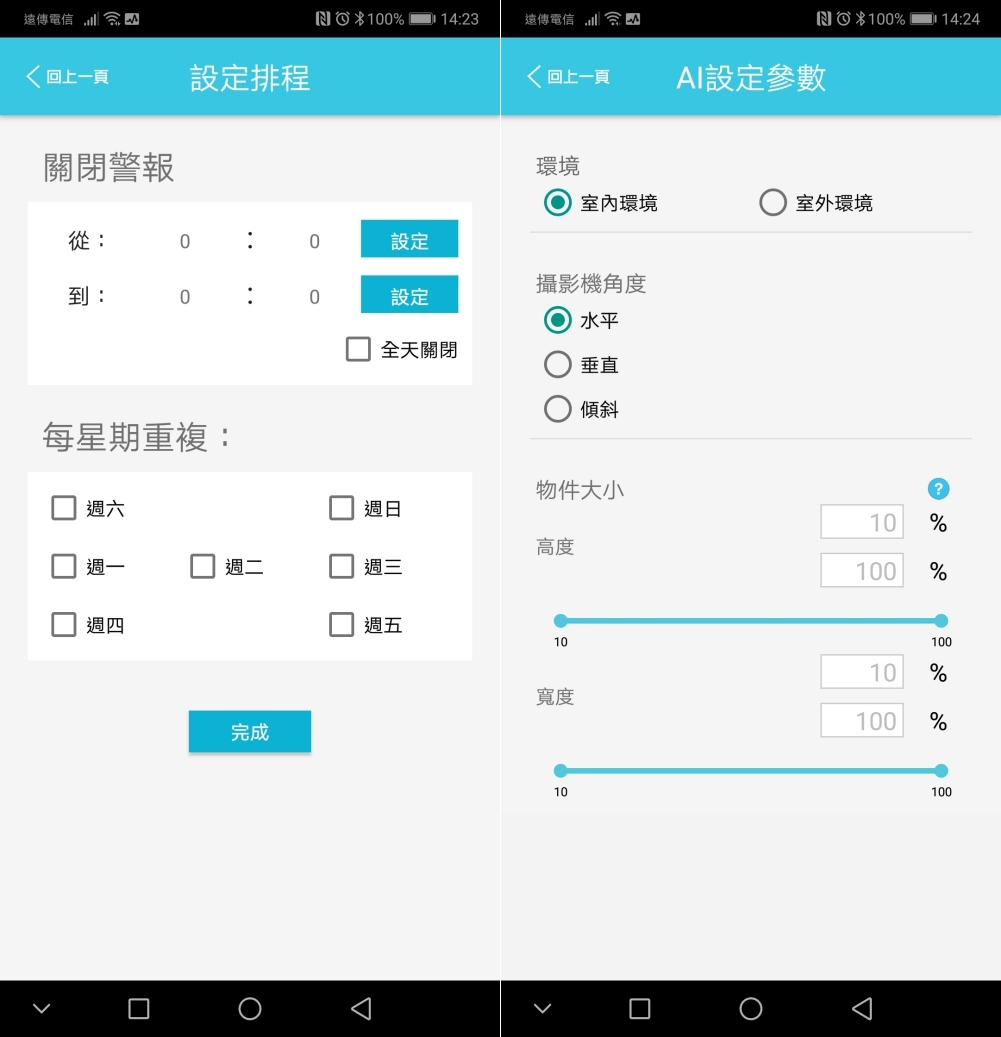
Task: Tap Android home circle on right screen
Action: tap(751, 1009)
